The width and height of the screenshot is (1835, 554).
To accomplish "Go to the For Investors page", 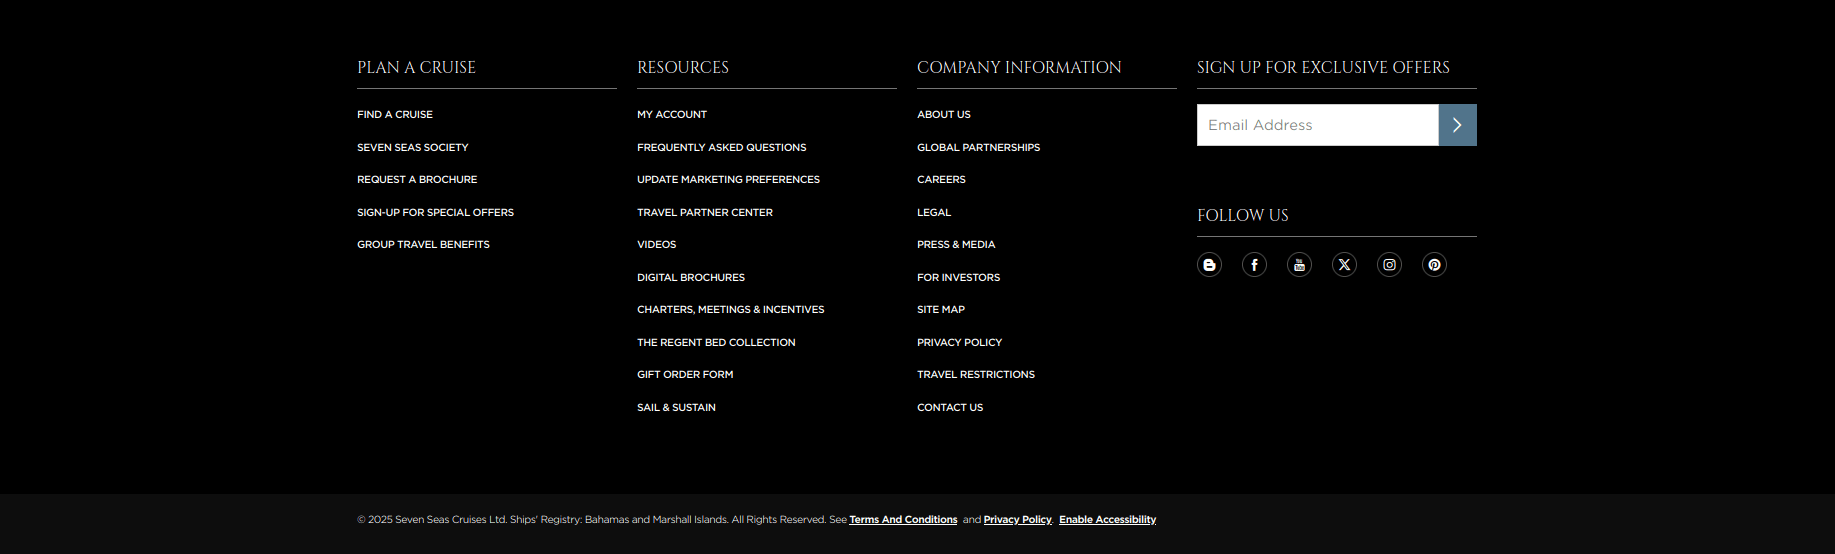I will pos(958,278).
